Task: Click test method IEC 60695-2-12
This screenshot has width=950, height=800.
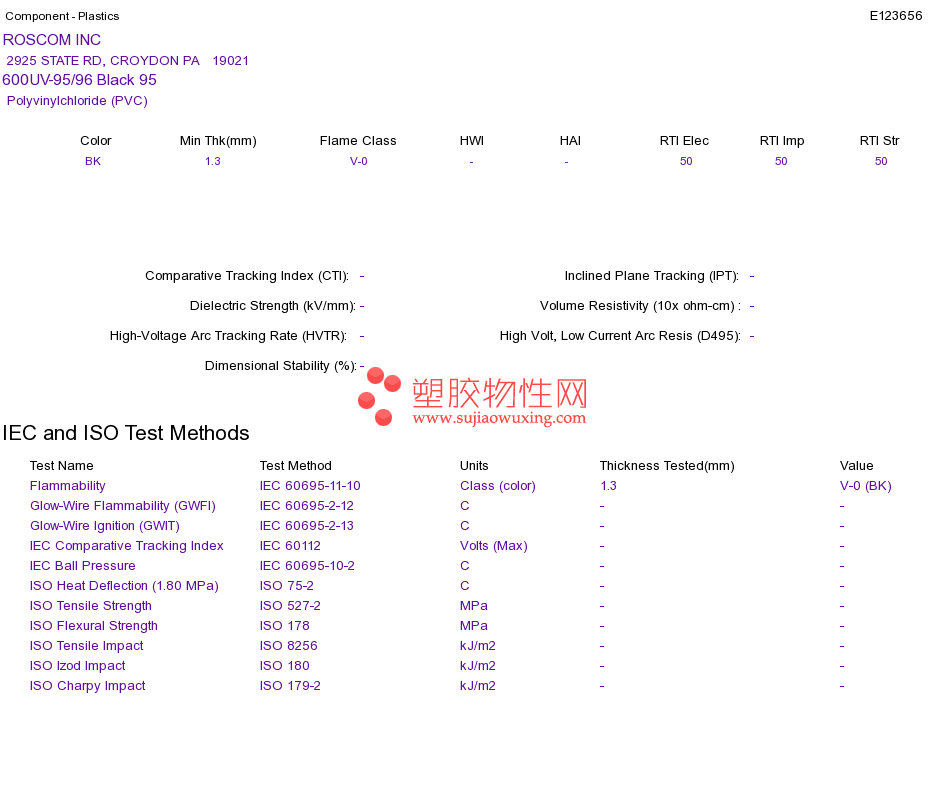Action: (x=307, y=505)
